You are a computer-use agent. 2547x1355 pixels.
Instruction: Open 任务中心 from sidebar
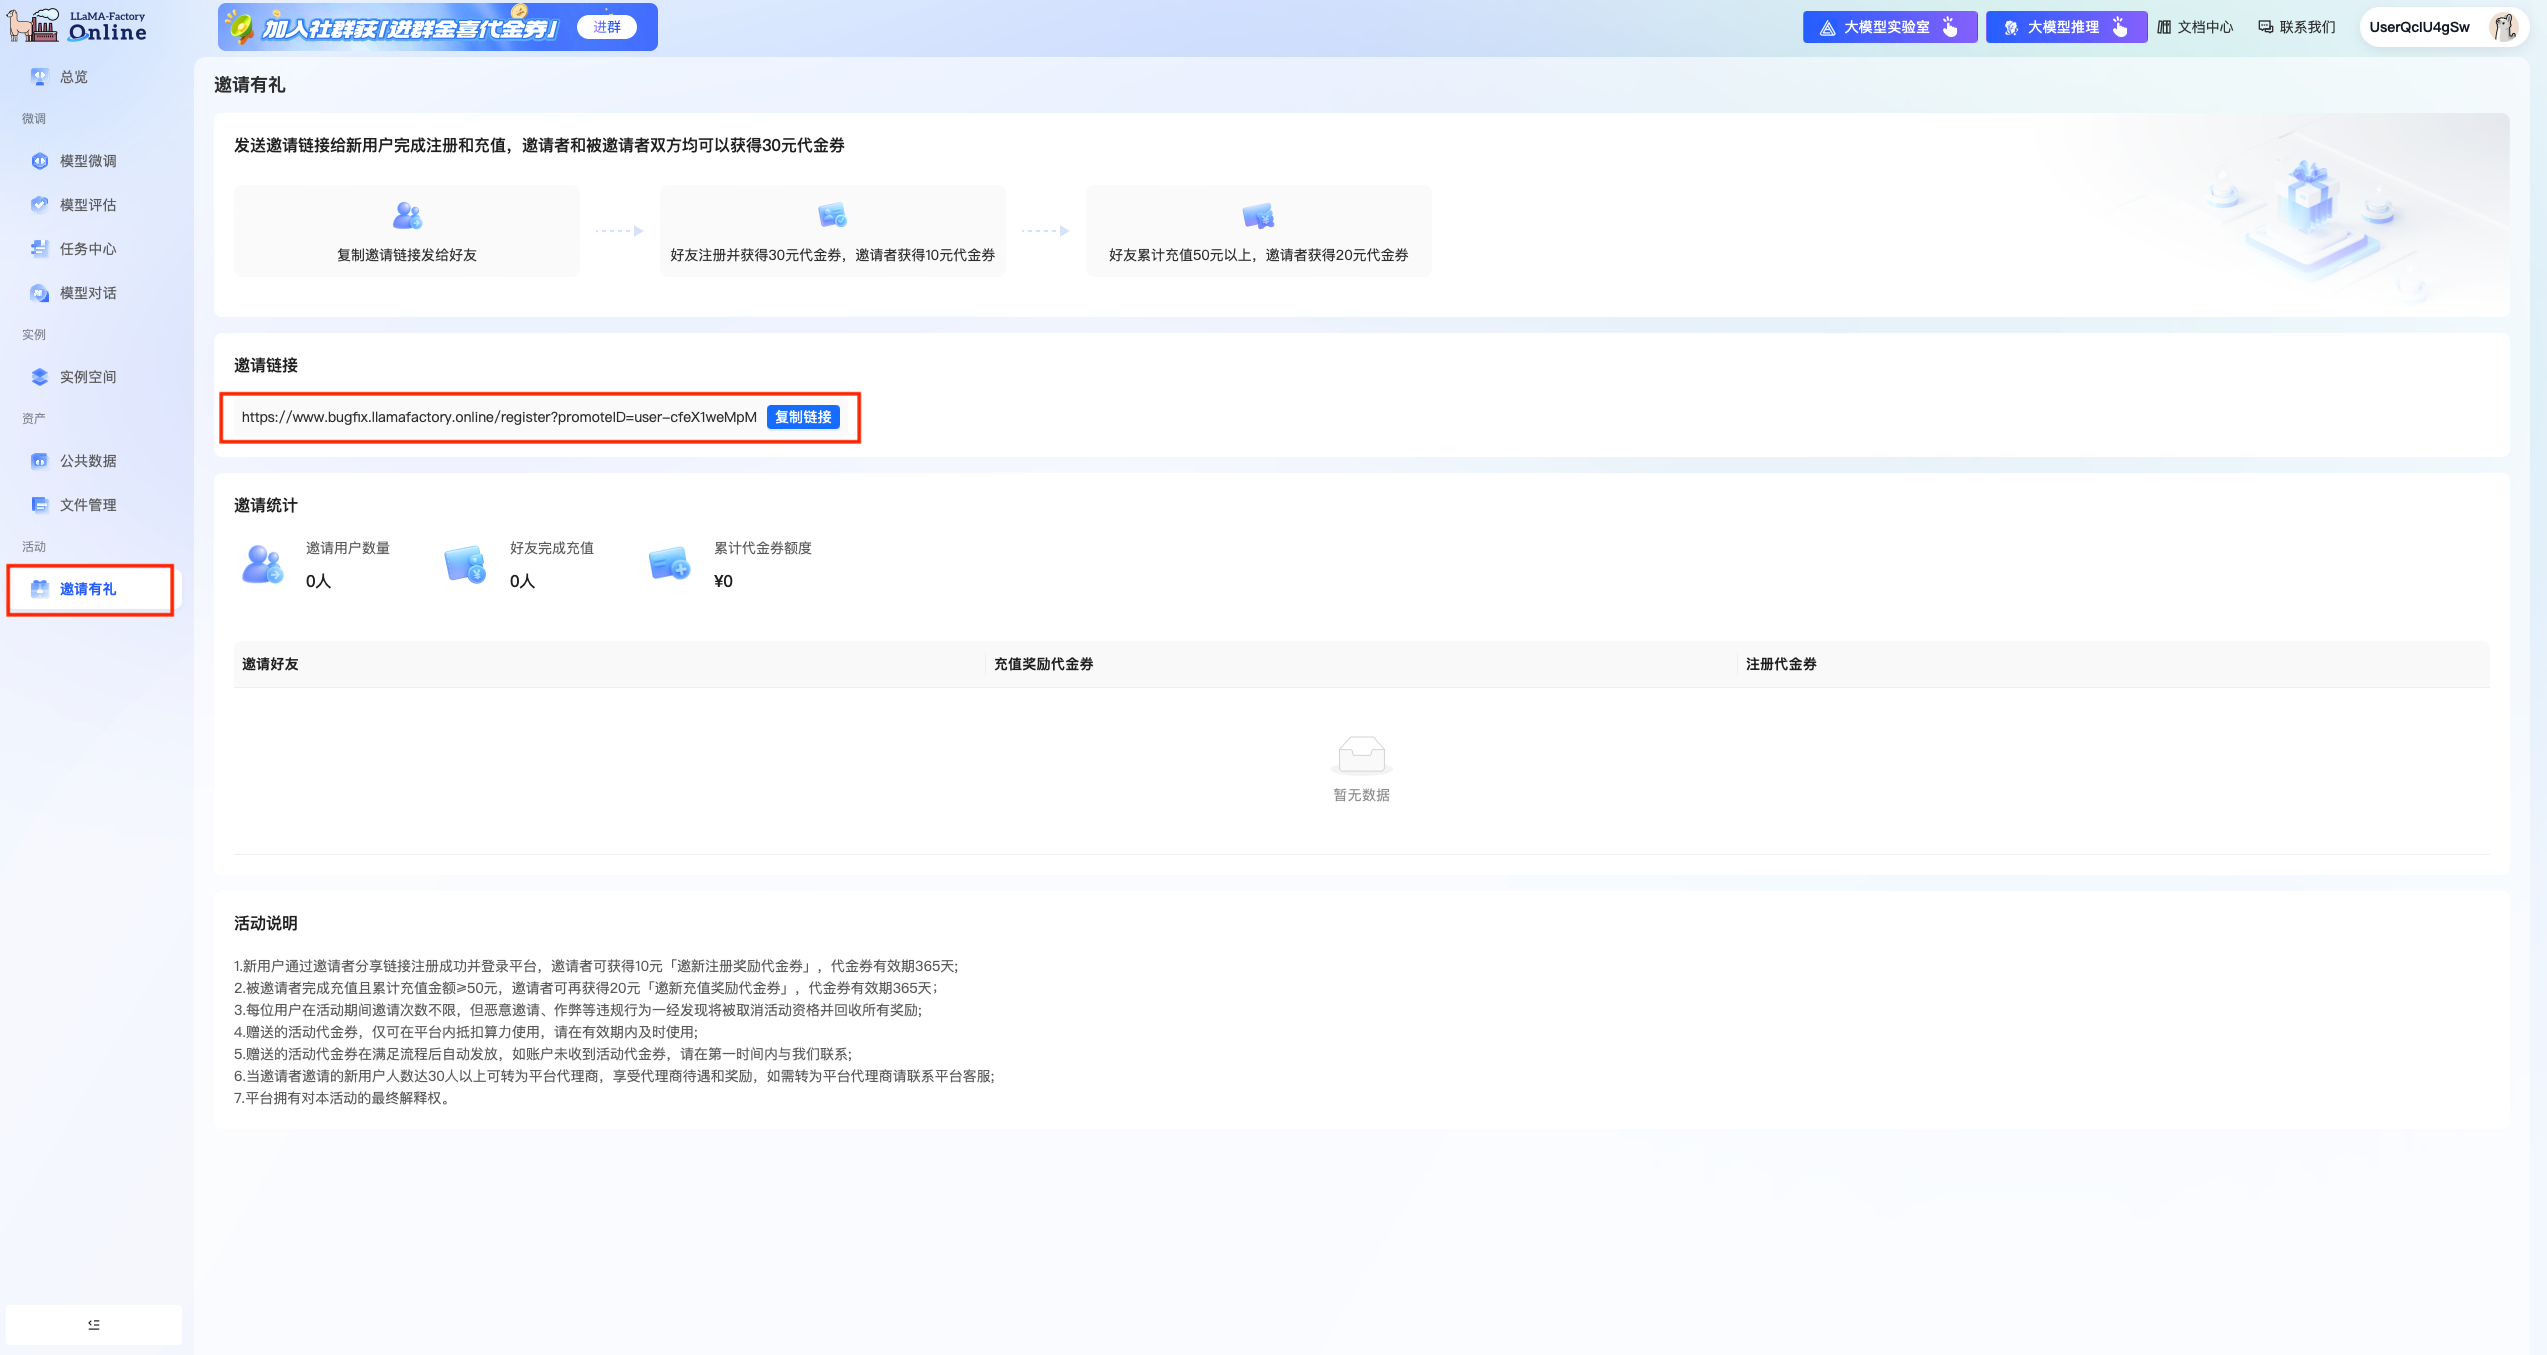tap(87, 249)
